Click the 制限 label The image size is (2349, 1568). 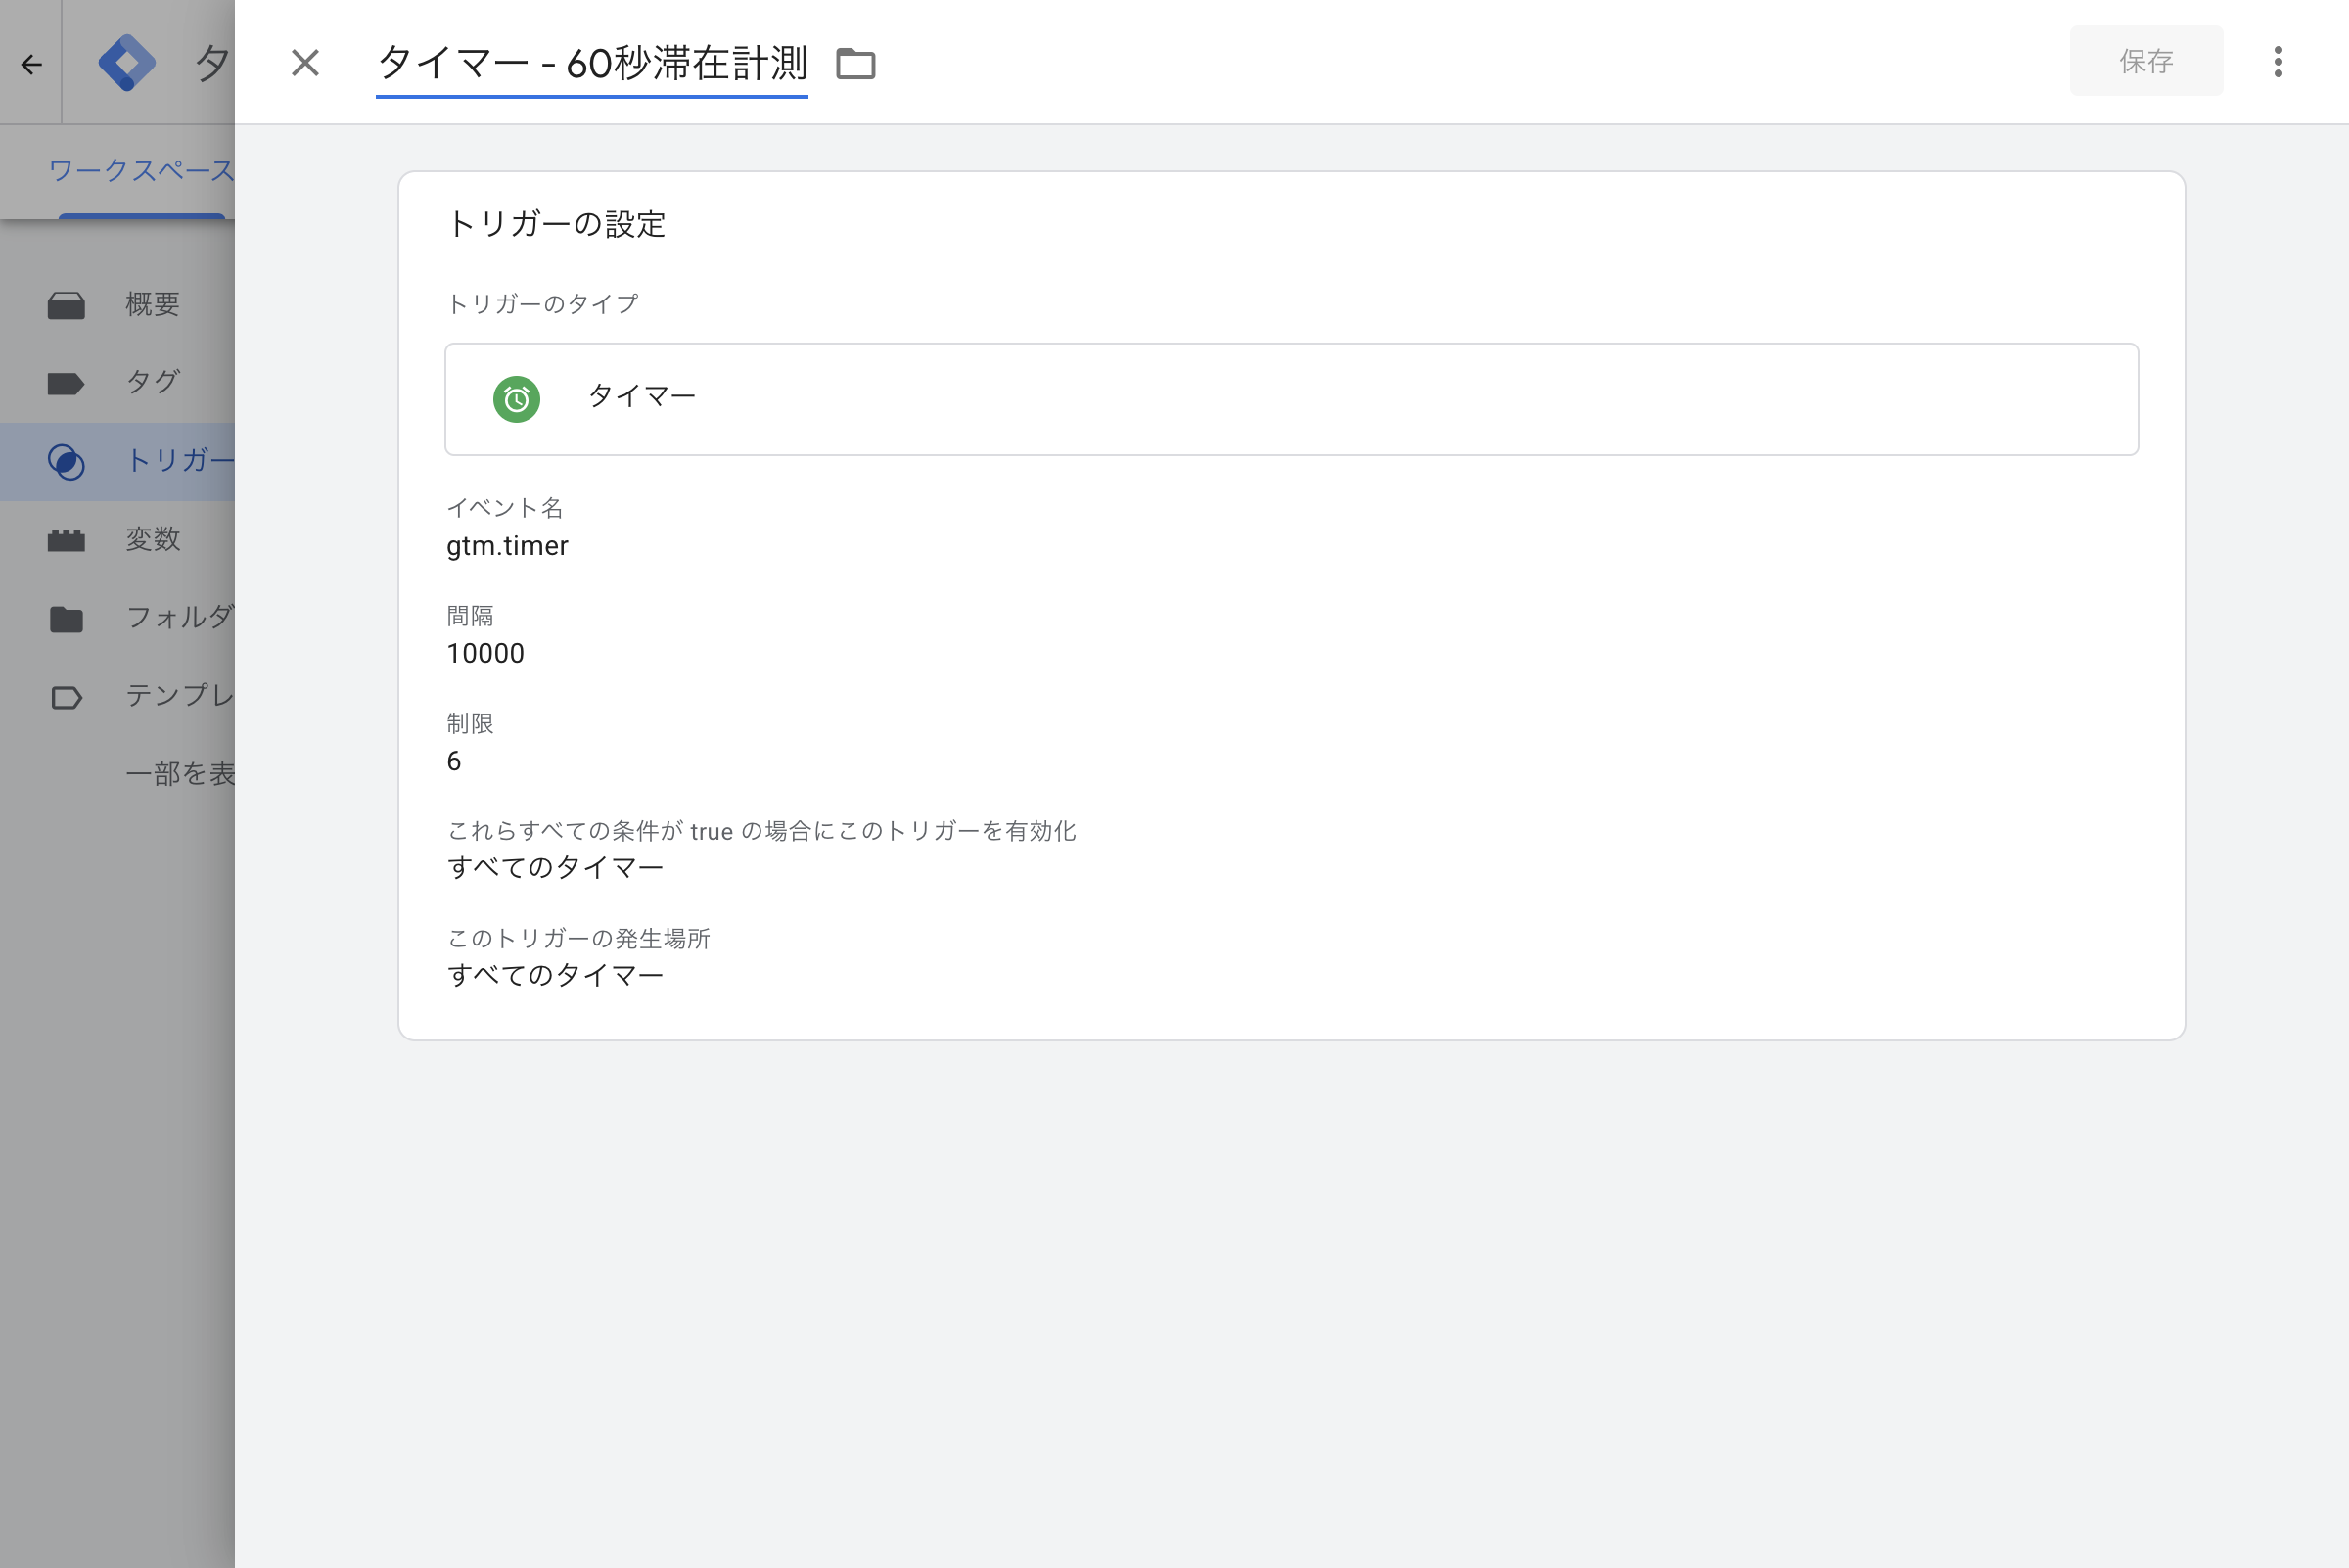tap(470, 723)
